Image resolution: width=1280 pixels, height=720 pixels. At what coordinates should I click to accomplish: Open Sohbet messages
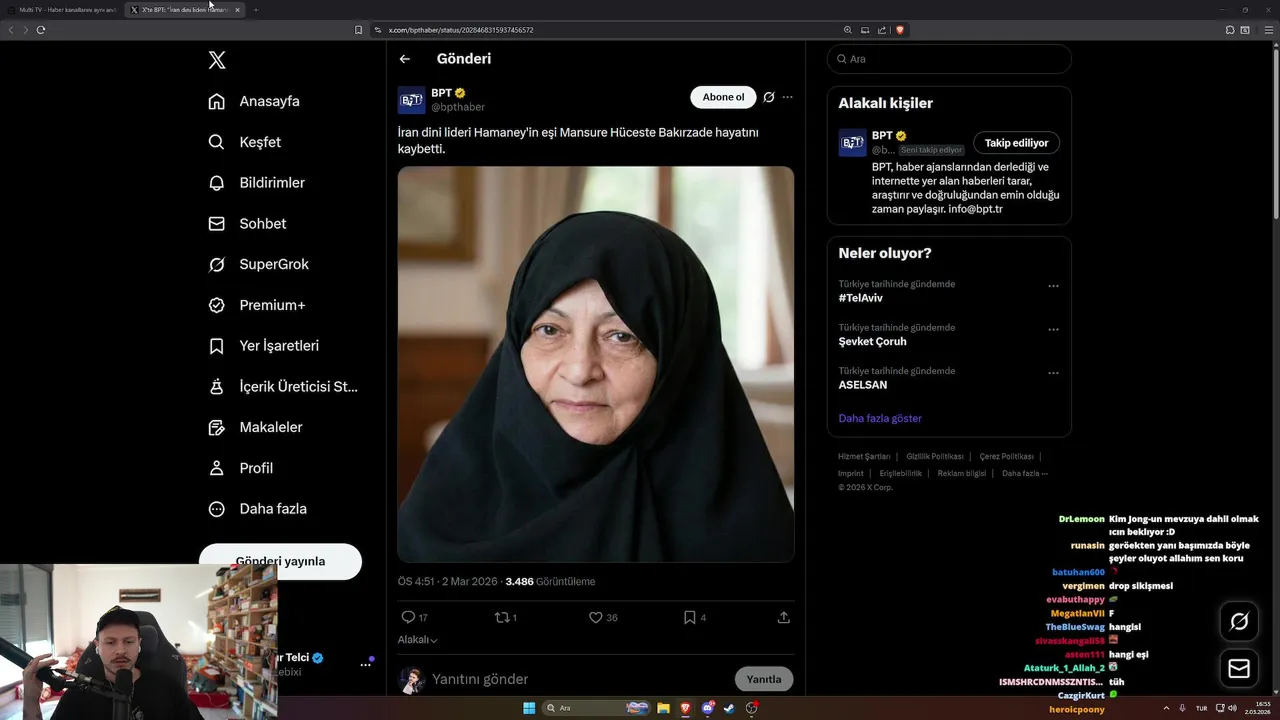pos(247,224)
